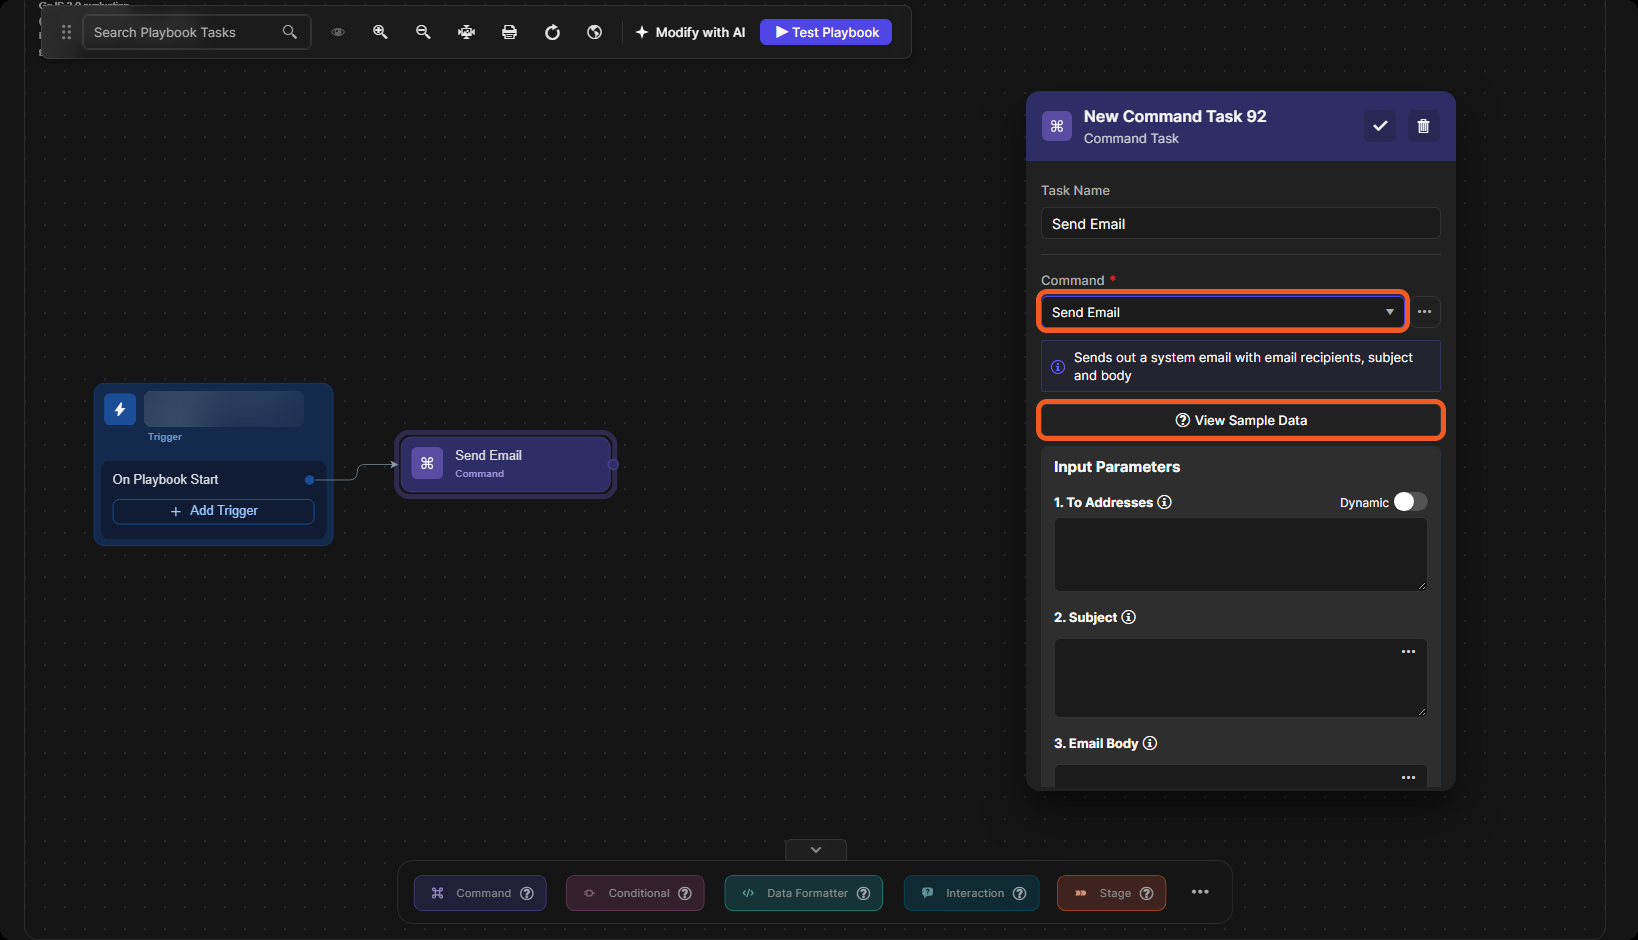Zoom out of the playbook canvas
Image resolution: width=1638 pixels, height=940 pixels.
[423, 32]
